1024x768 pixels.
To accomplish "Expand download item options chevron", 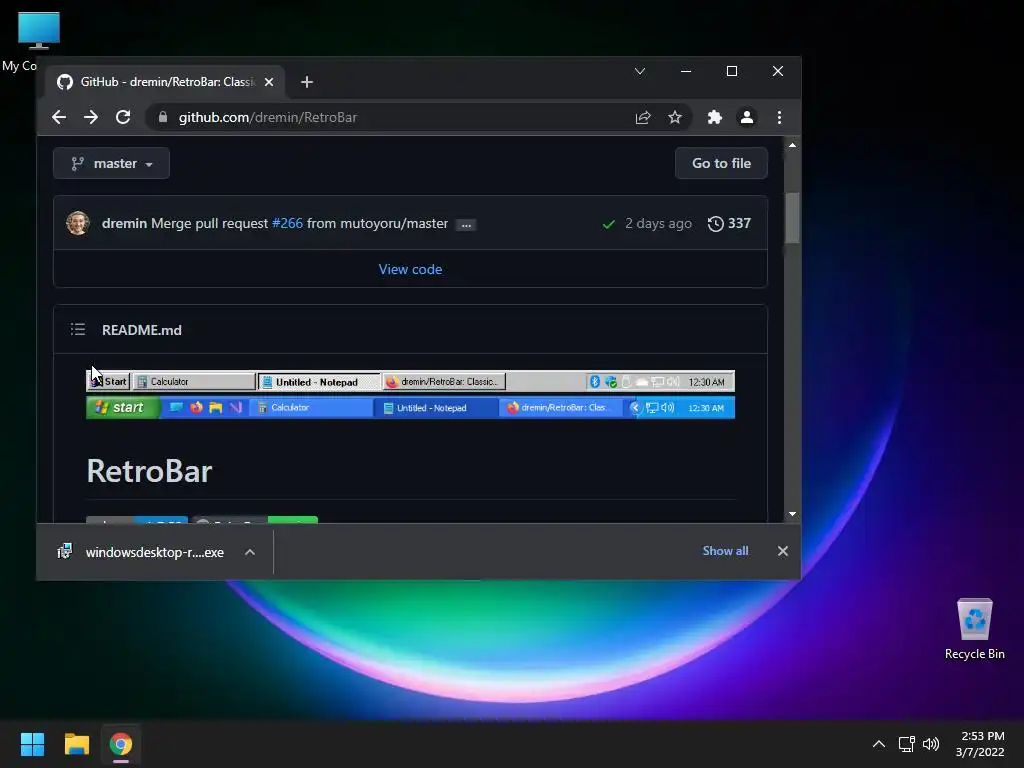I will click(249, 552).
